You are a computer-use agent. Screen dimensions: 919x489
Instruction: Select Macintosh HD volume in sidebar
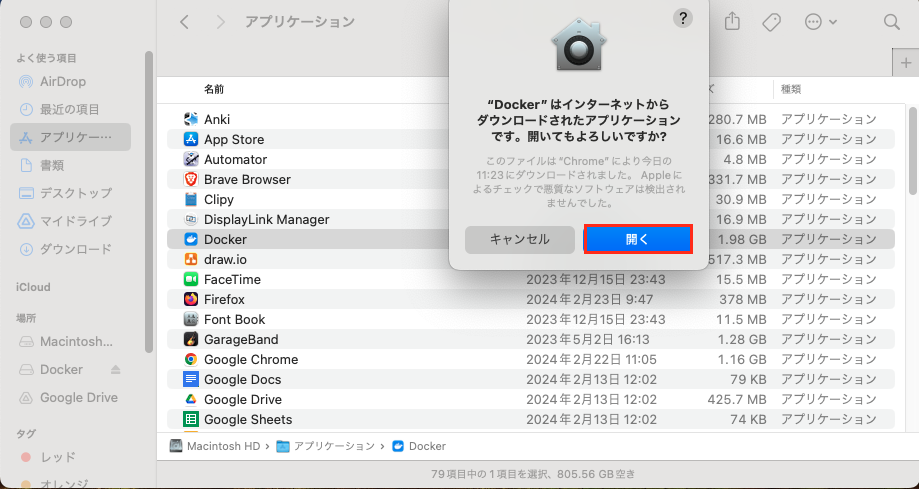[x=70, y=342]
